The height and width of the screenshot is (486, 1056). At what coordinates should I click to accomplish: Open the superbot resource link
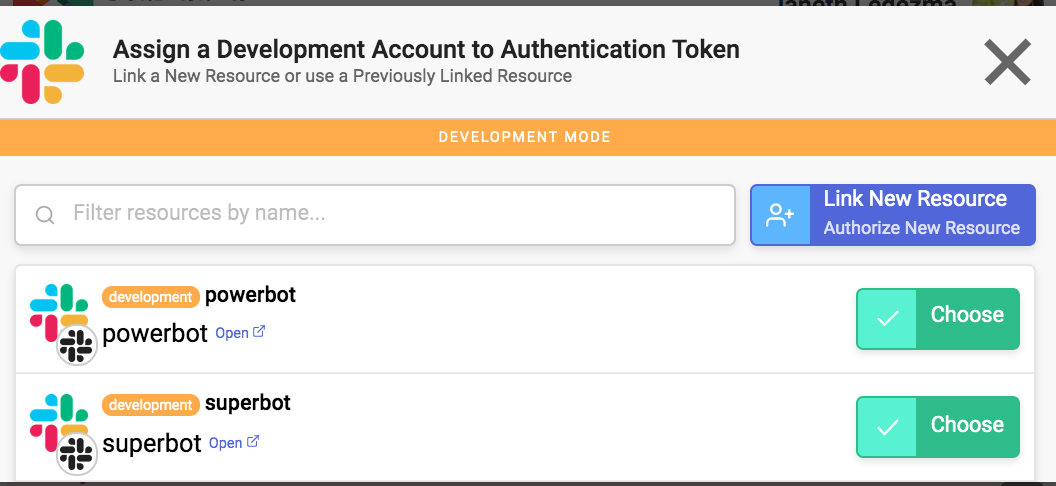click(x=225, y=443)
